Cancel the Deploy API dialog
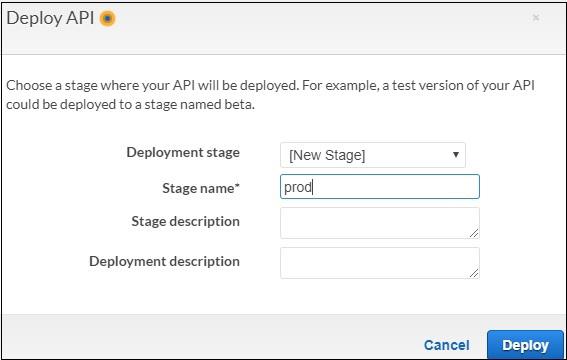 tap(447, 345)
